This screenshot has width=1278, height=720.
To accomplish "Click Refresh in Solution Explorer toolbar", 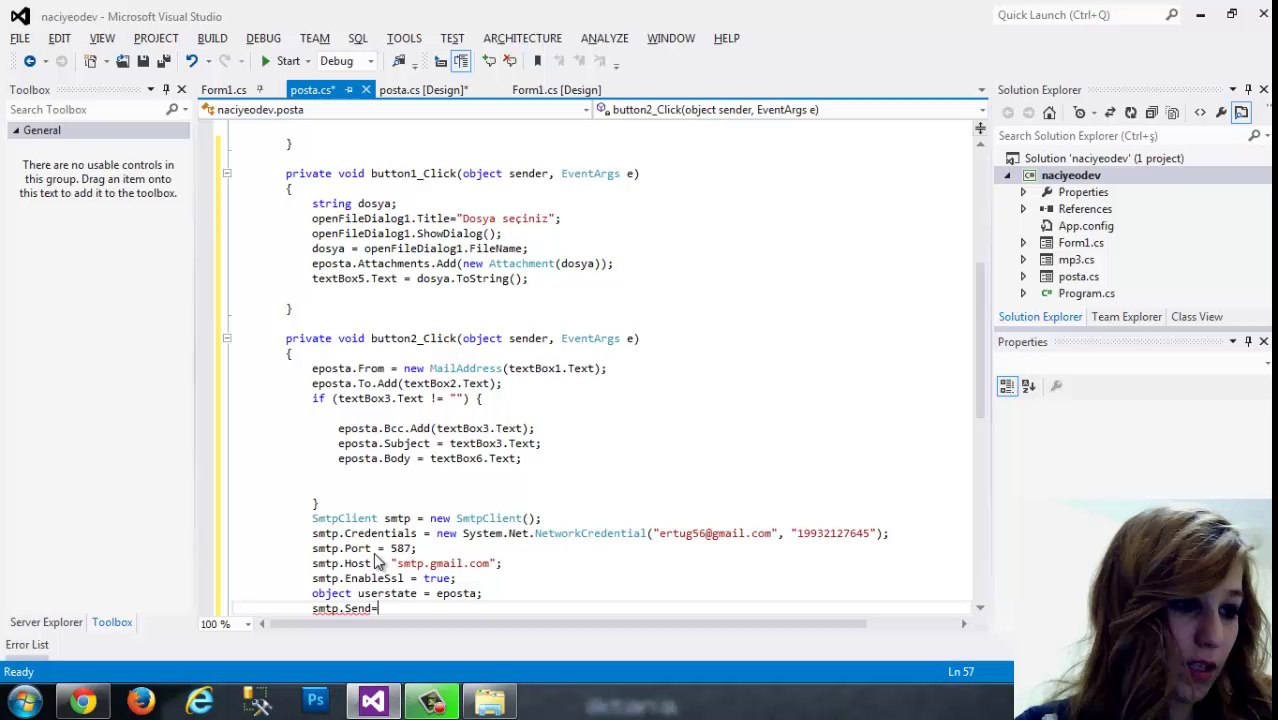I will (x=1130, y=113).
